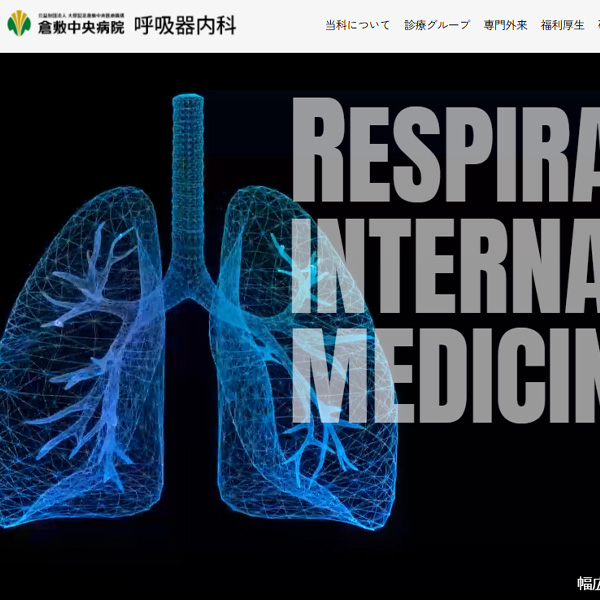Go to the 福利厚生 menu item
The width and height of the screenshot is (600, 600).
point(562,25)
